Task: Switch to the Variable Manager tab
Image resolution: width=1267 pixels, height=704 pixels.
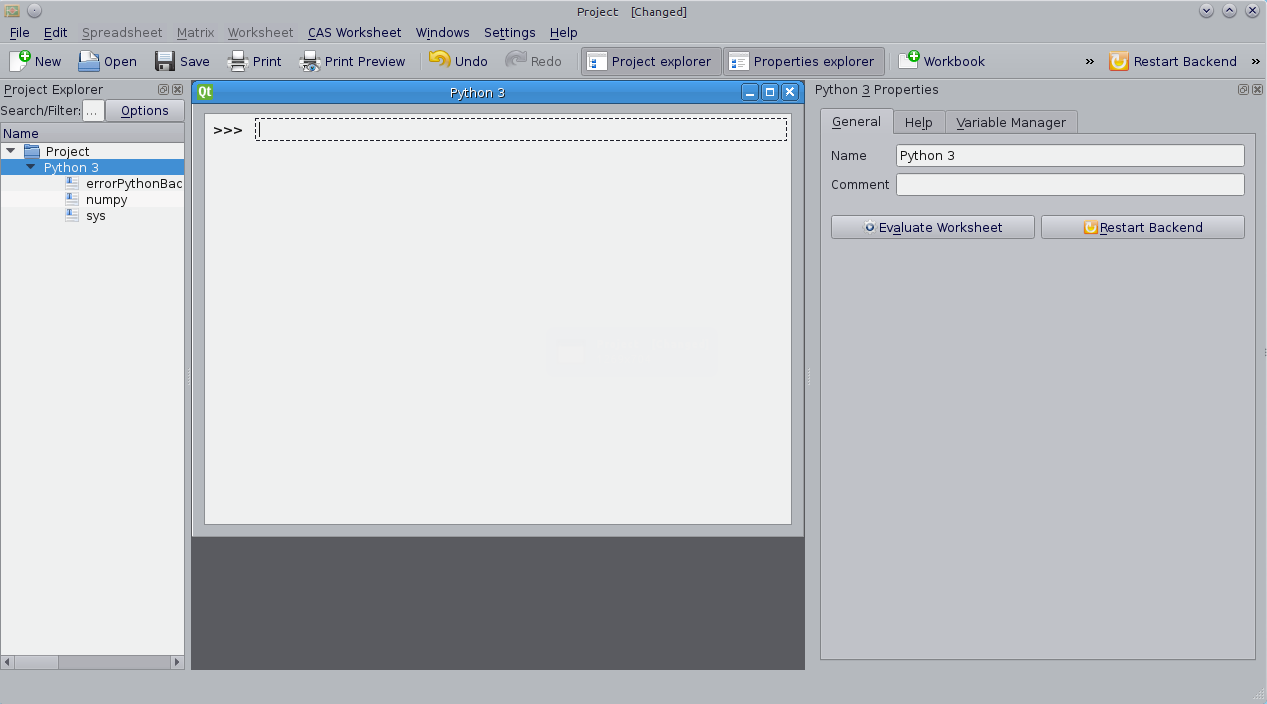Action: [1011, 122]
